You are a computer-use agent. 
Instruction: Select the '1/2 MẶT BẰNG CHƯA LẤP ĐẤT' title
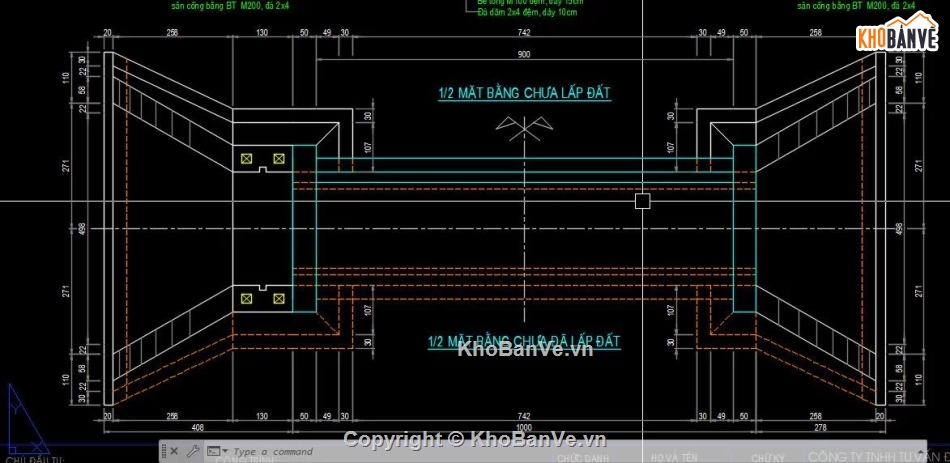(524, 93)
